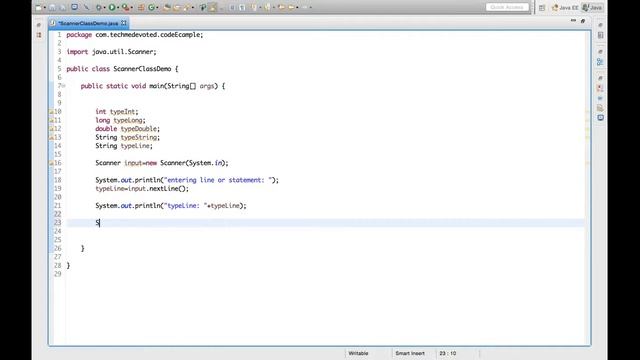Click on 'String typeString;' declaration
The image size is (640, 360).
pyautogui.click(x=128, y=137)
